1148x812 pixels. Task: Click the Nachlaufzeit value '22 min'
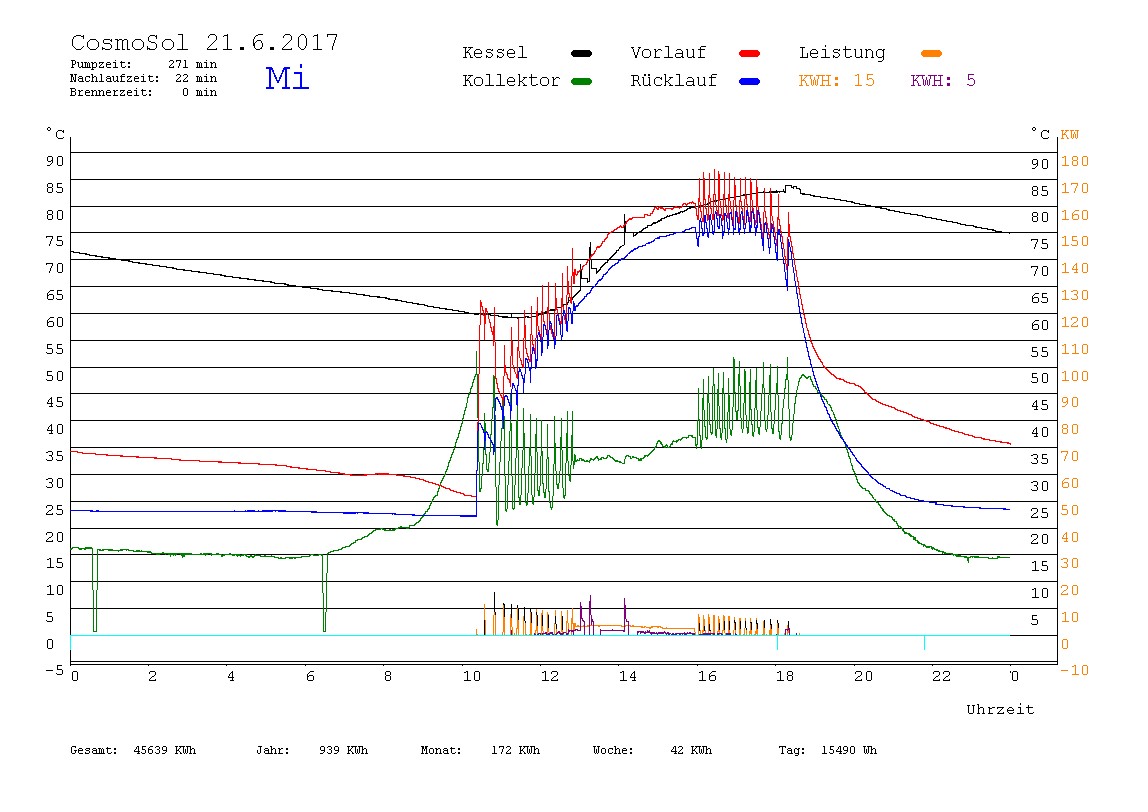click(196, 78)
